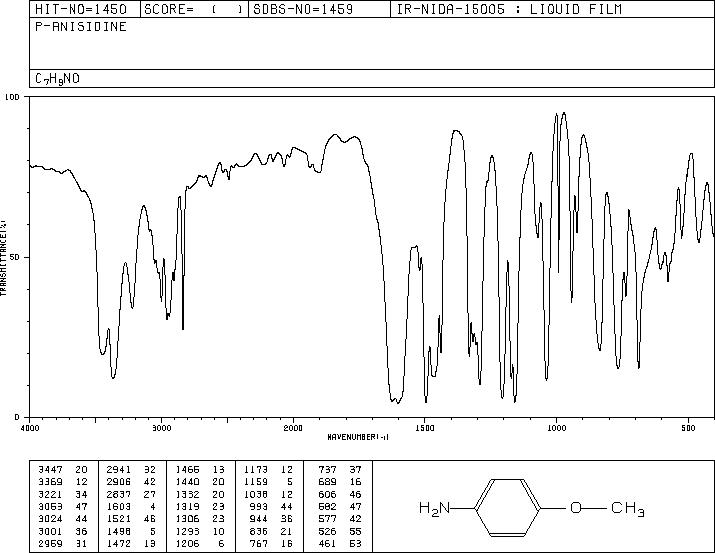The width and height of the screenshot is (715, 553).
Task: Select the compound name P-ANISIDINE
Action: tap(81, 26)
